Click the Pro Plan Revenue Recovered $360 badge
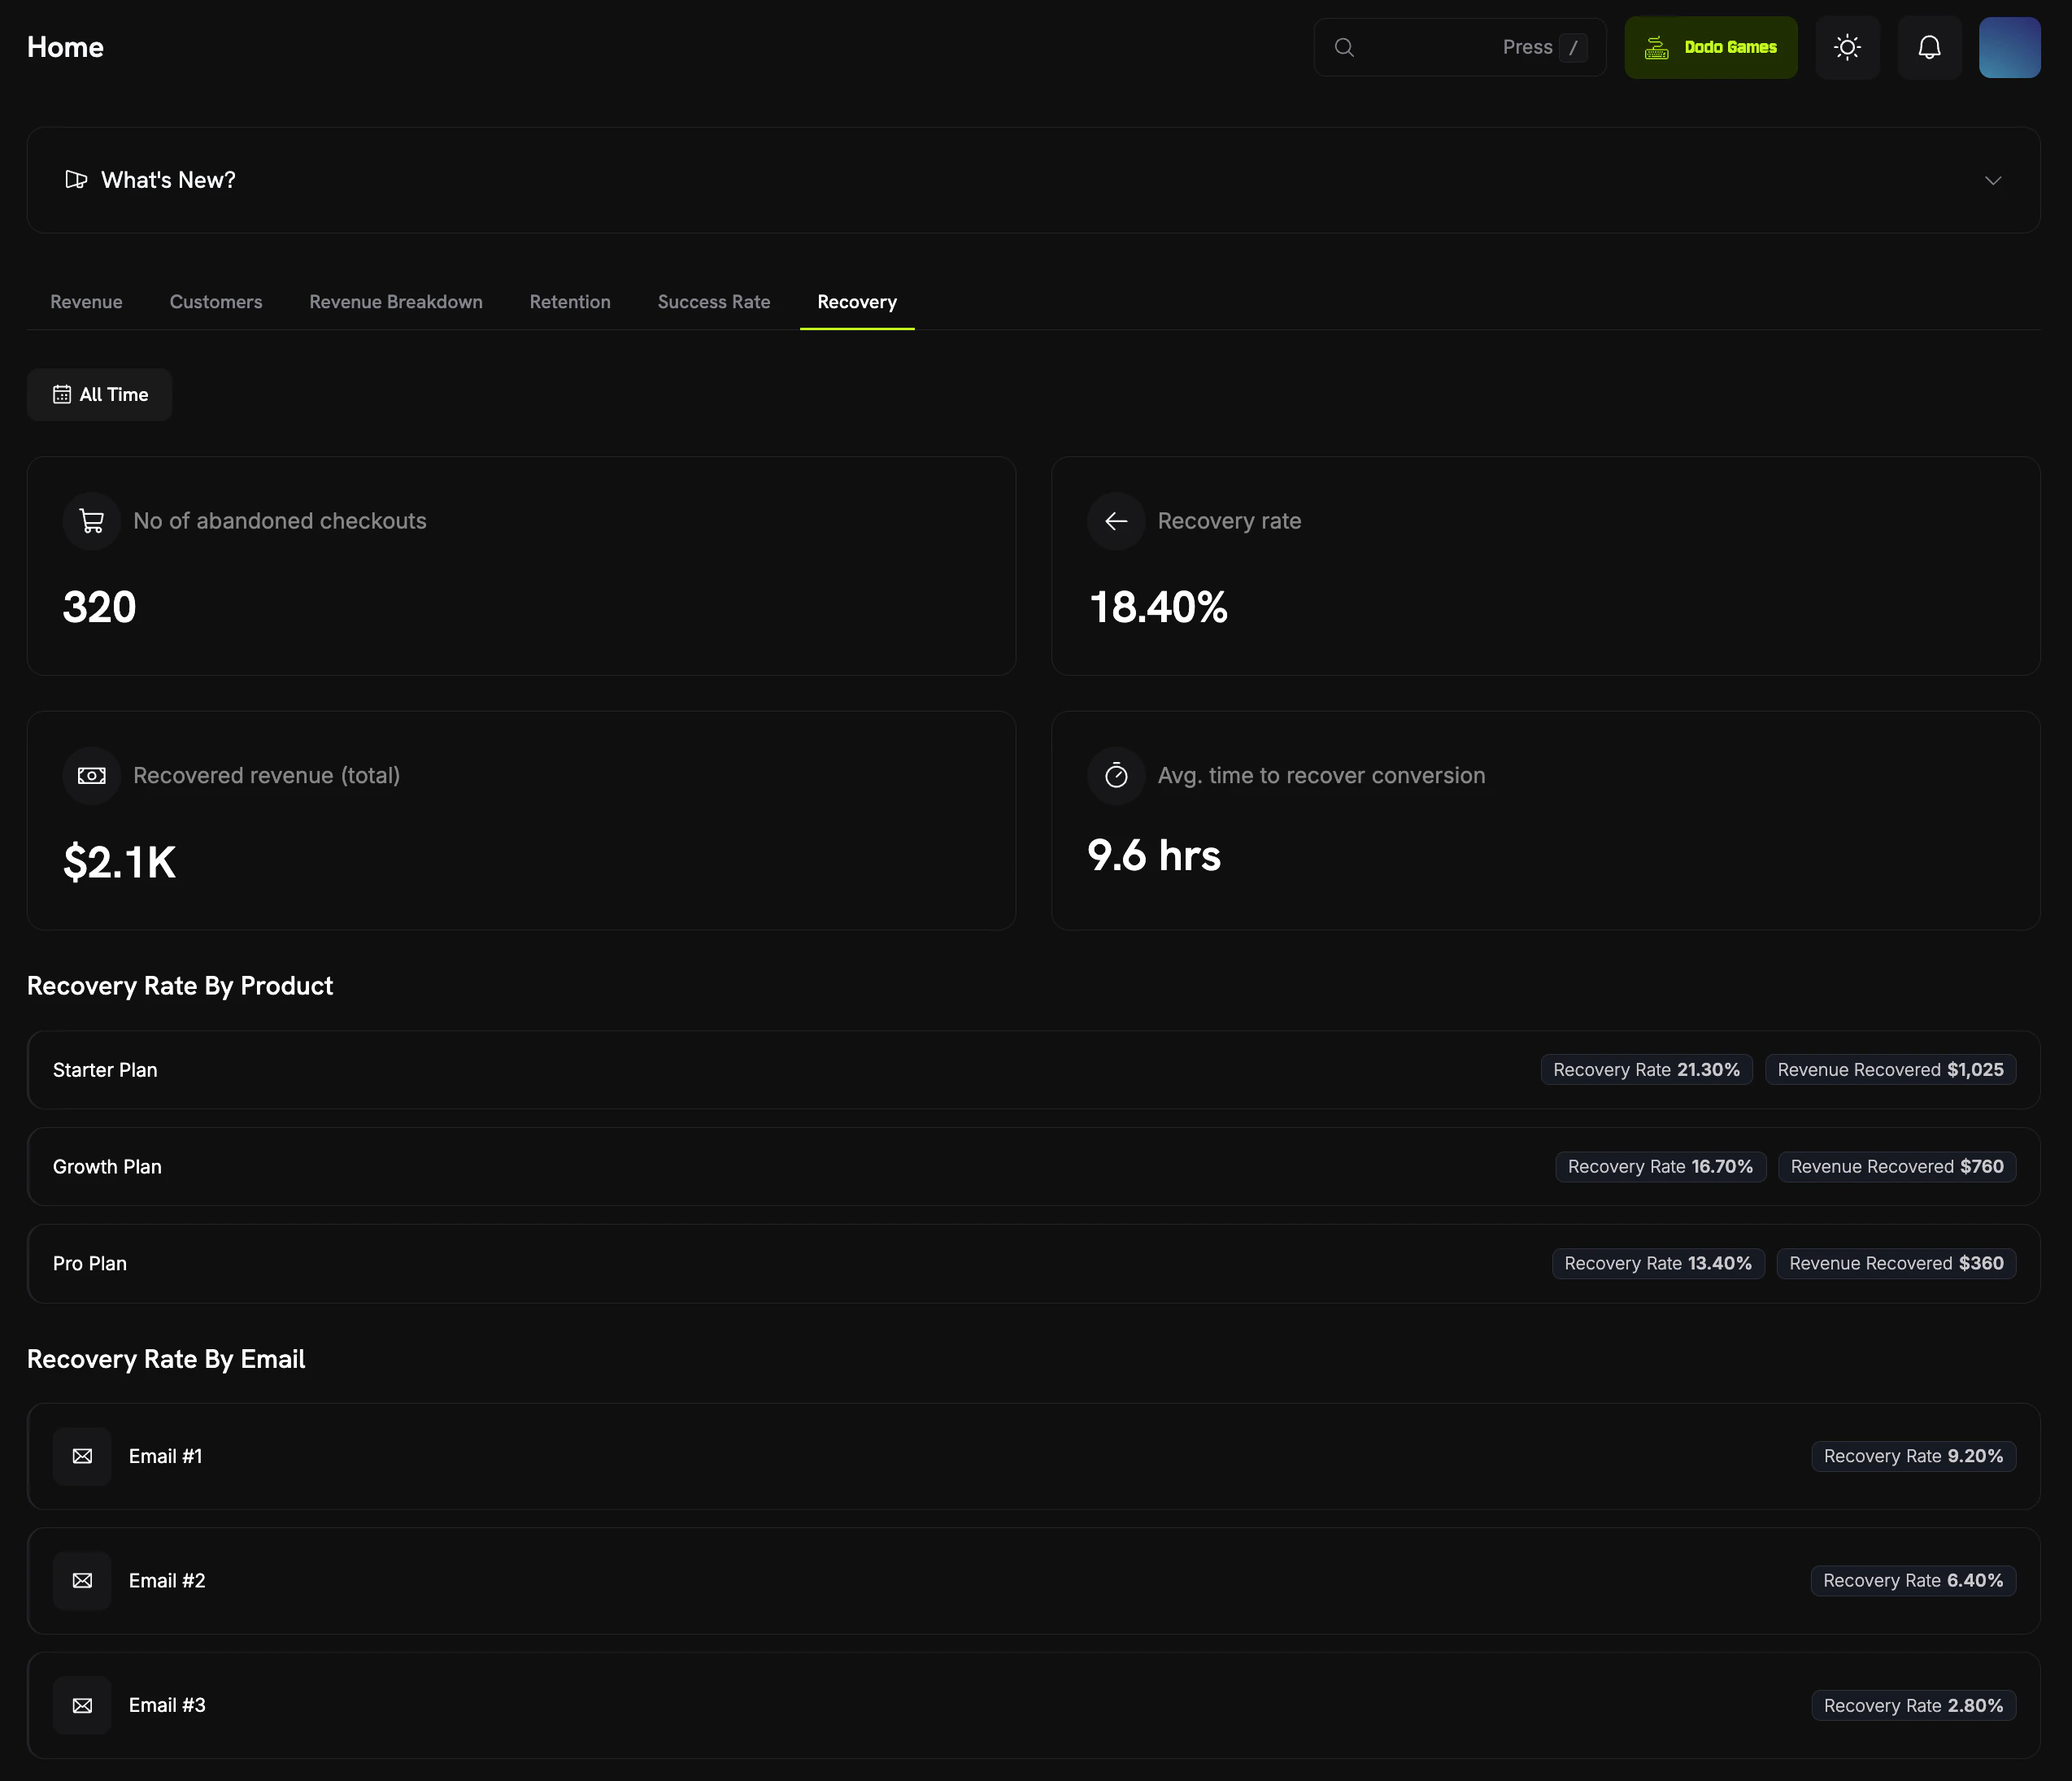This screenshot has width=2072, height=1781. [1896, 1263]
